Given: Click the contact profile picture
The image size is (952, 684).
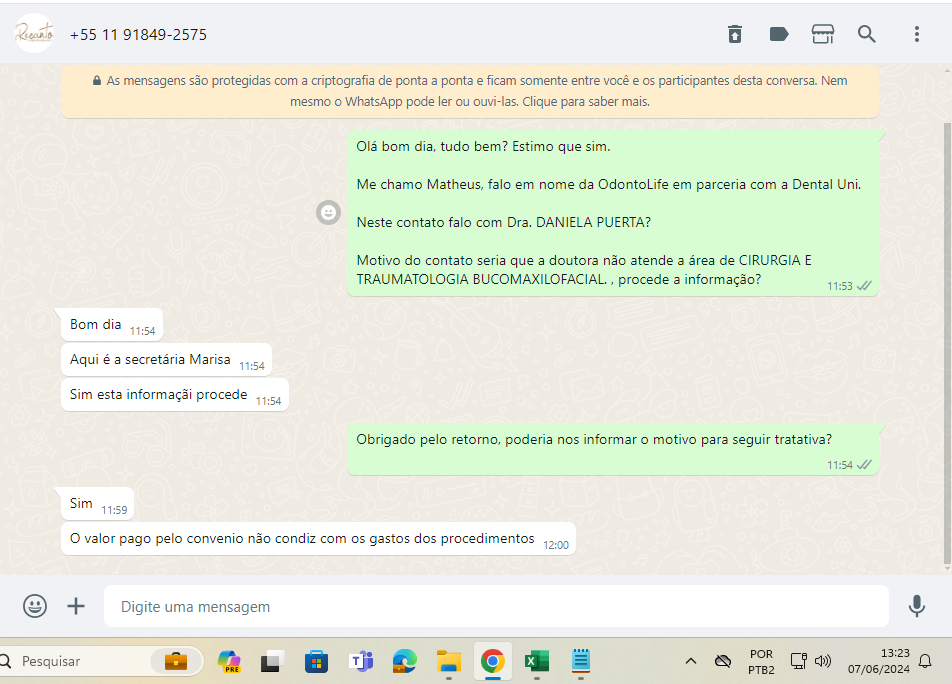Looking at the screenshot, I should [35, 34].
